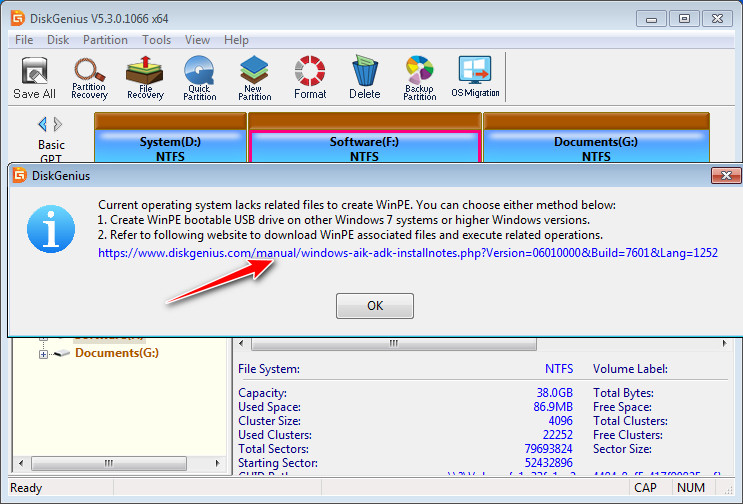
Task: Select the Format toolbar icon
Action: coord(310,78)
